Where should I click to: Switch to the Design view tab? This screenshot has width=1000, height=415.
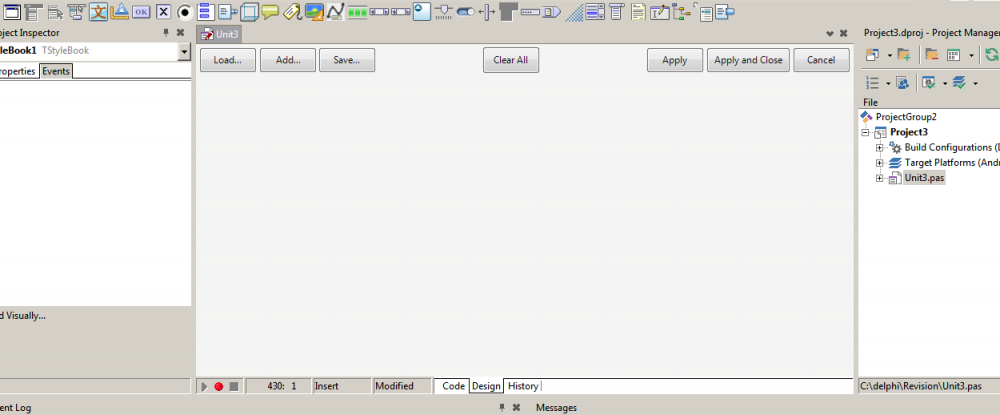pyautogui.click(x=486, y=386)
